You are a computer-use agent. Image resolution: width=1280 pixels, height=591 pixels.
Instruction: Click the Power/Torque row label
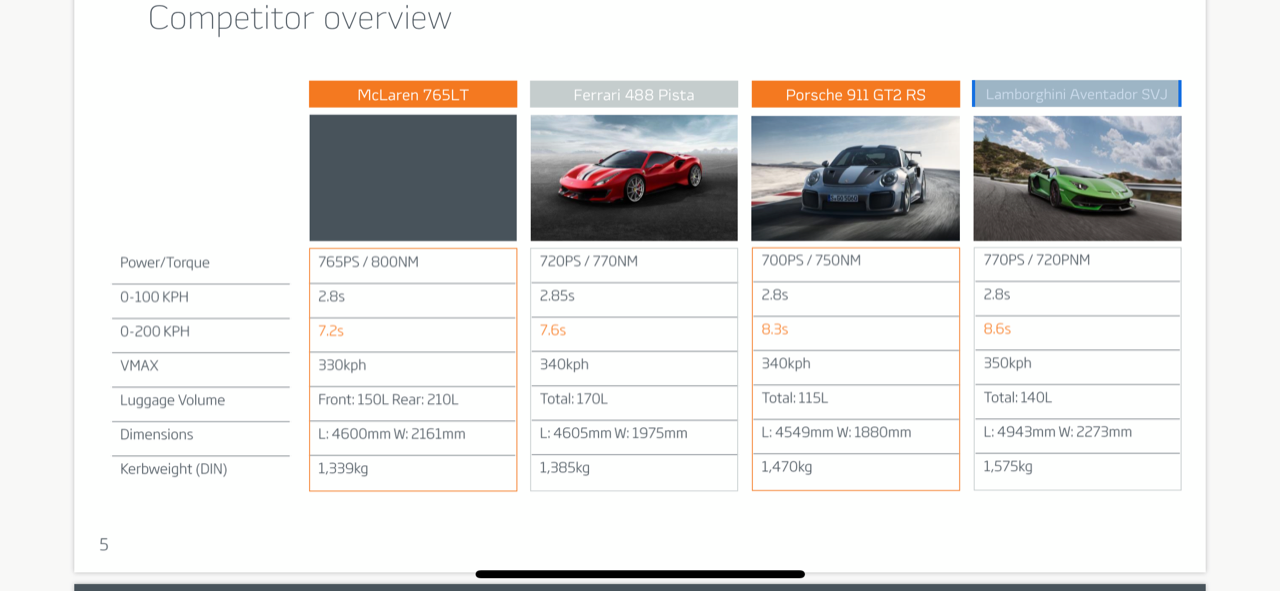click(x=165, y=263)
